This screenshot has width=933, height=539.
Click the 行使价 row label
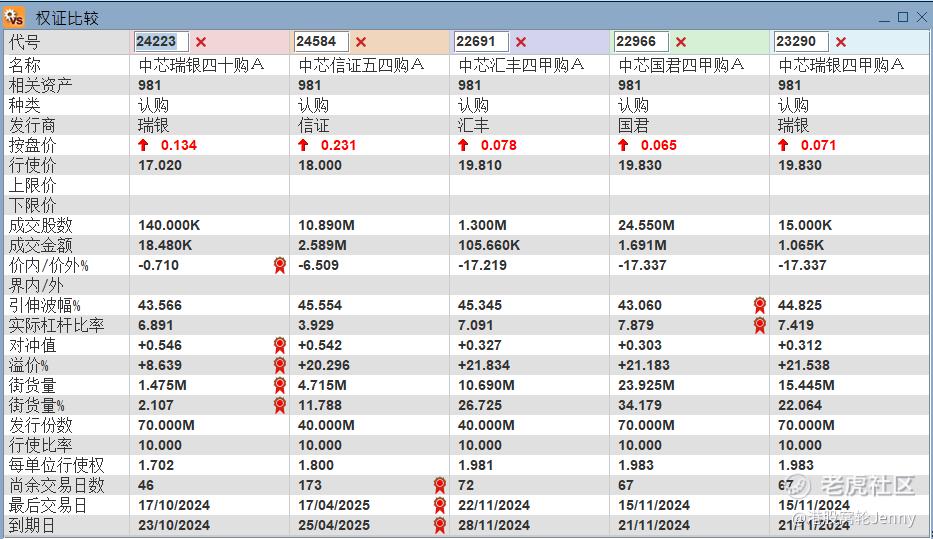[x=32, y=165]
